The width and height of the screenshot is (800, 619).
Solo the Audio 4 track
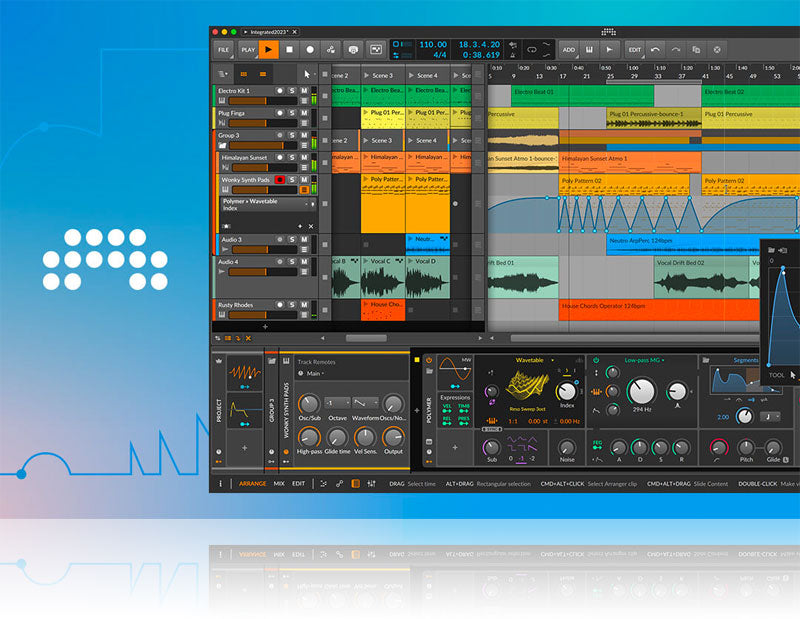point(292,262)
